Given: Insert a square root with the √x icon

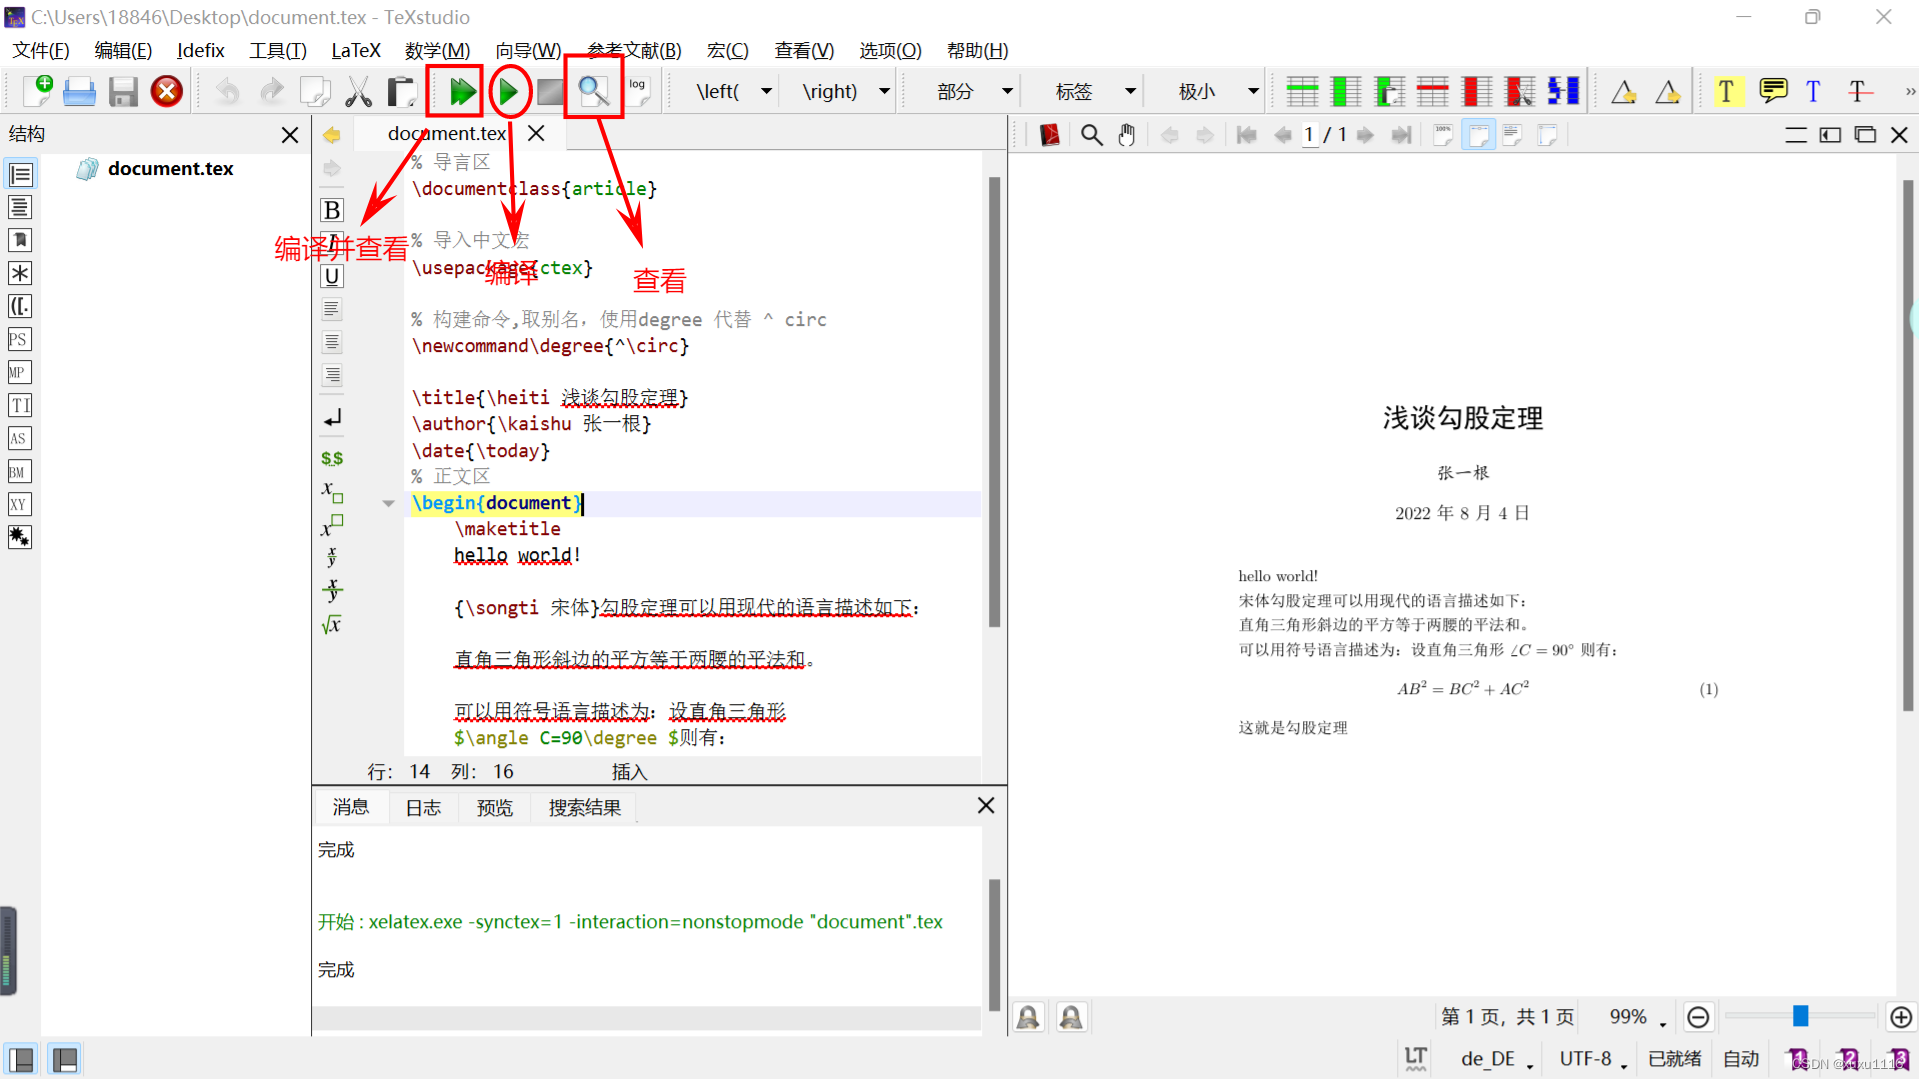Looking at the screenshot, I should [332, 625].
